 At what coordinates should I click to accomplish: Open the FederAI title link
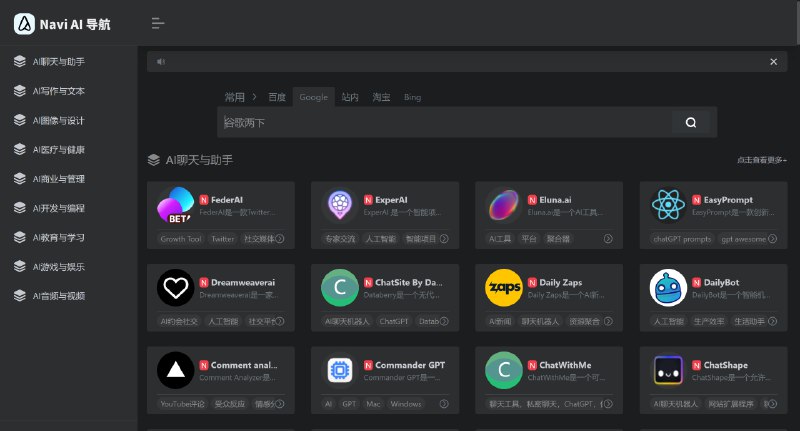pyautogui.click(x=227, y=200)
